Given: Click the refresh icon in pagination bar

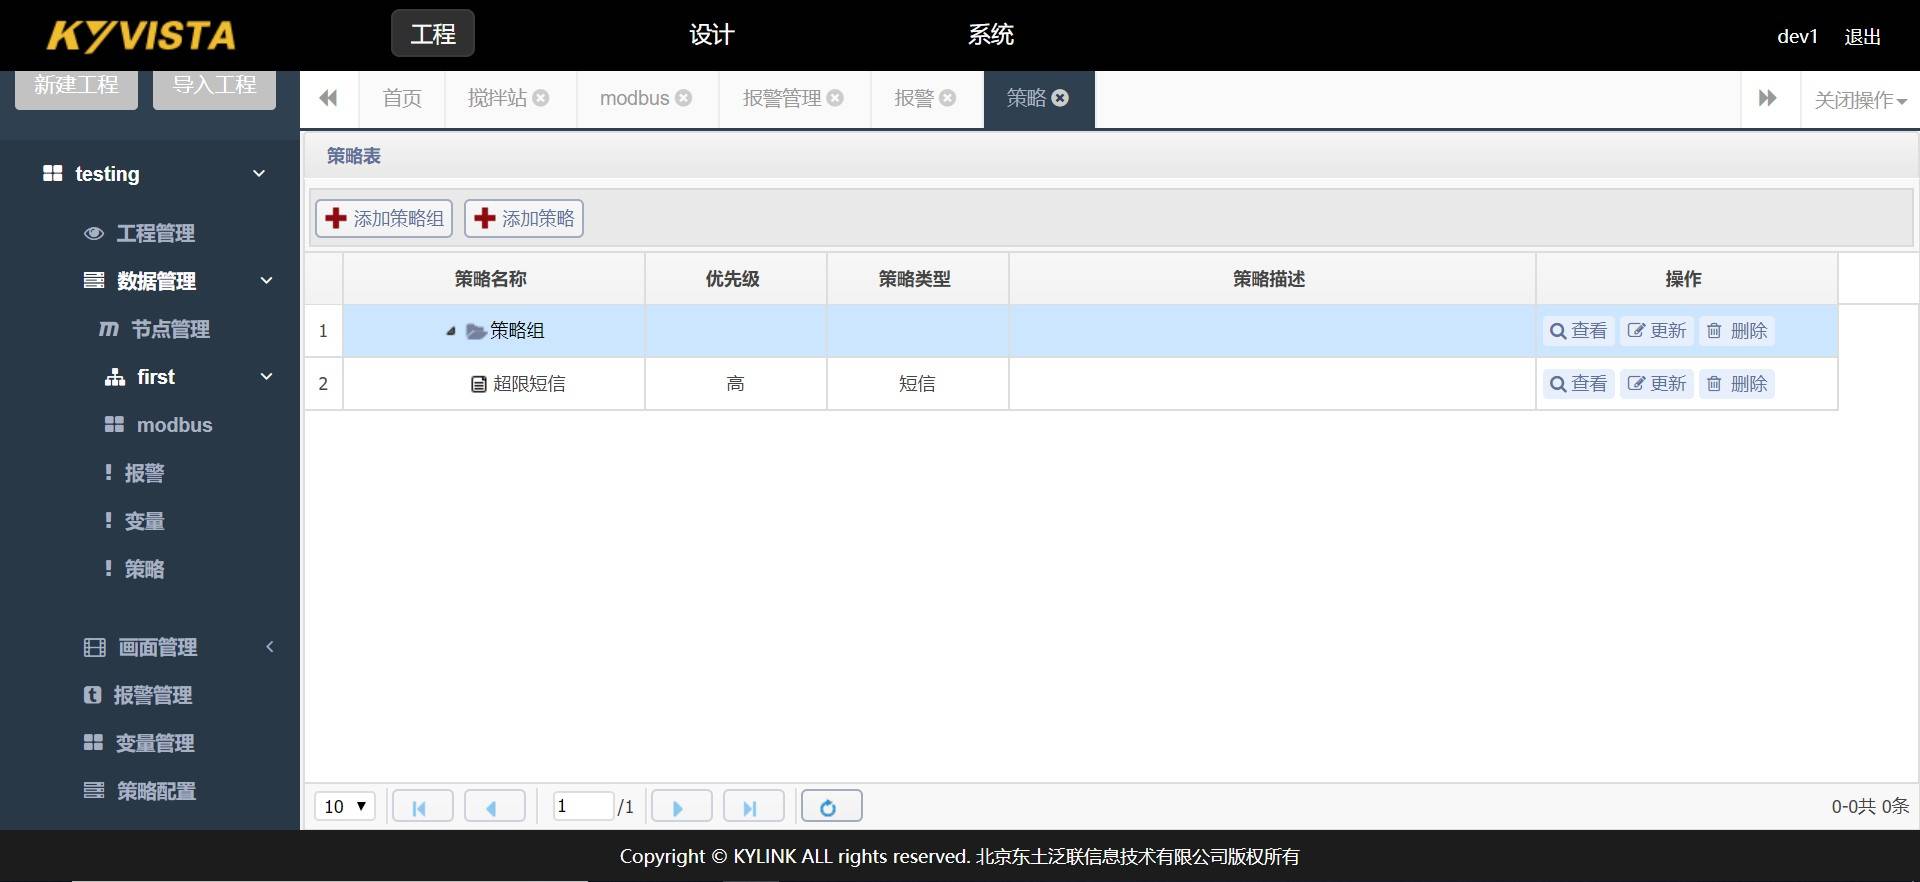Looking at the screenshot, I should point(831,807).
